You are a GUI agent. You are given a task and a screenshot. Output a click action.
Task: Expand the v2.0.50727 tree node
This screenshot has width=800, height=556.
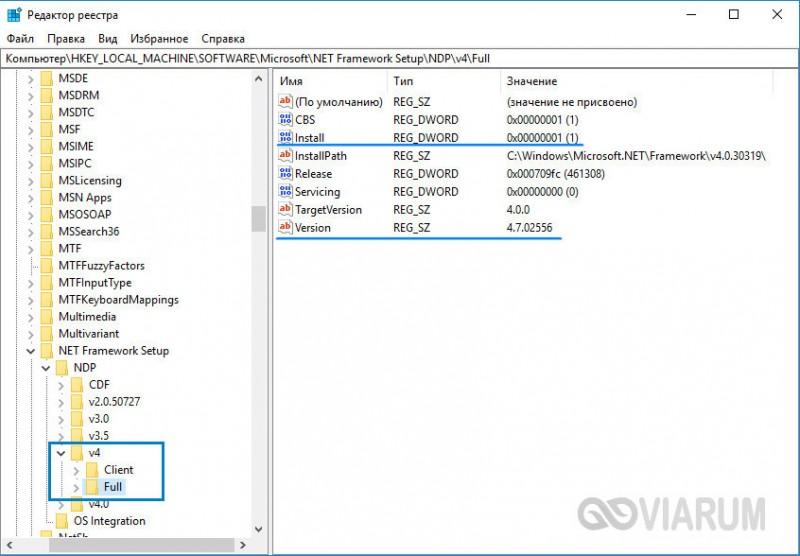click(x=61, y=402)
